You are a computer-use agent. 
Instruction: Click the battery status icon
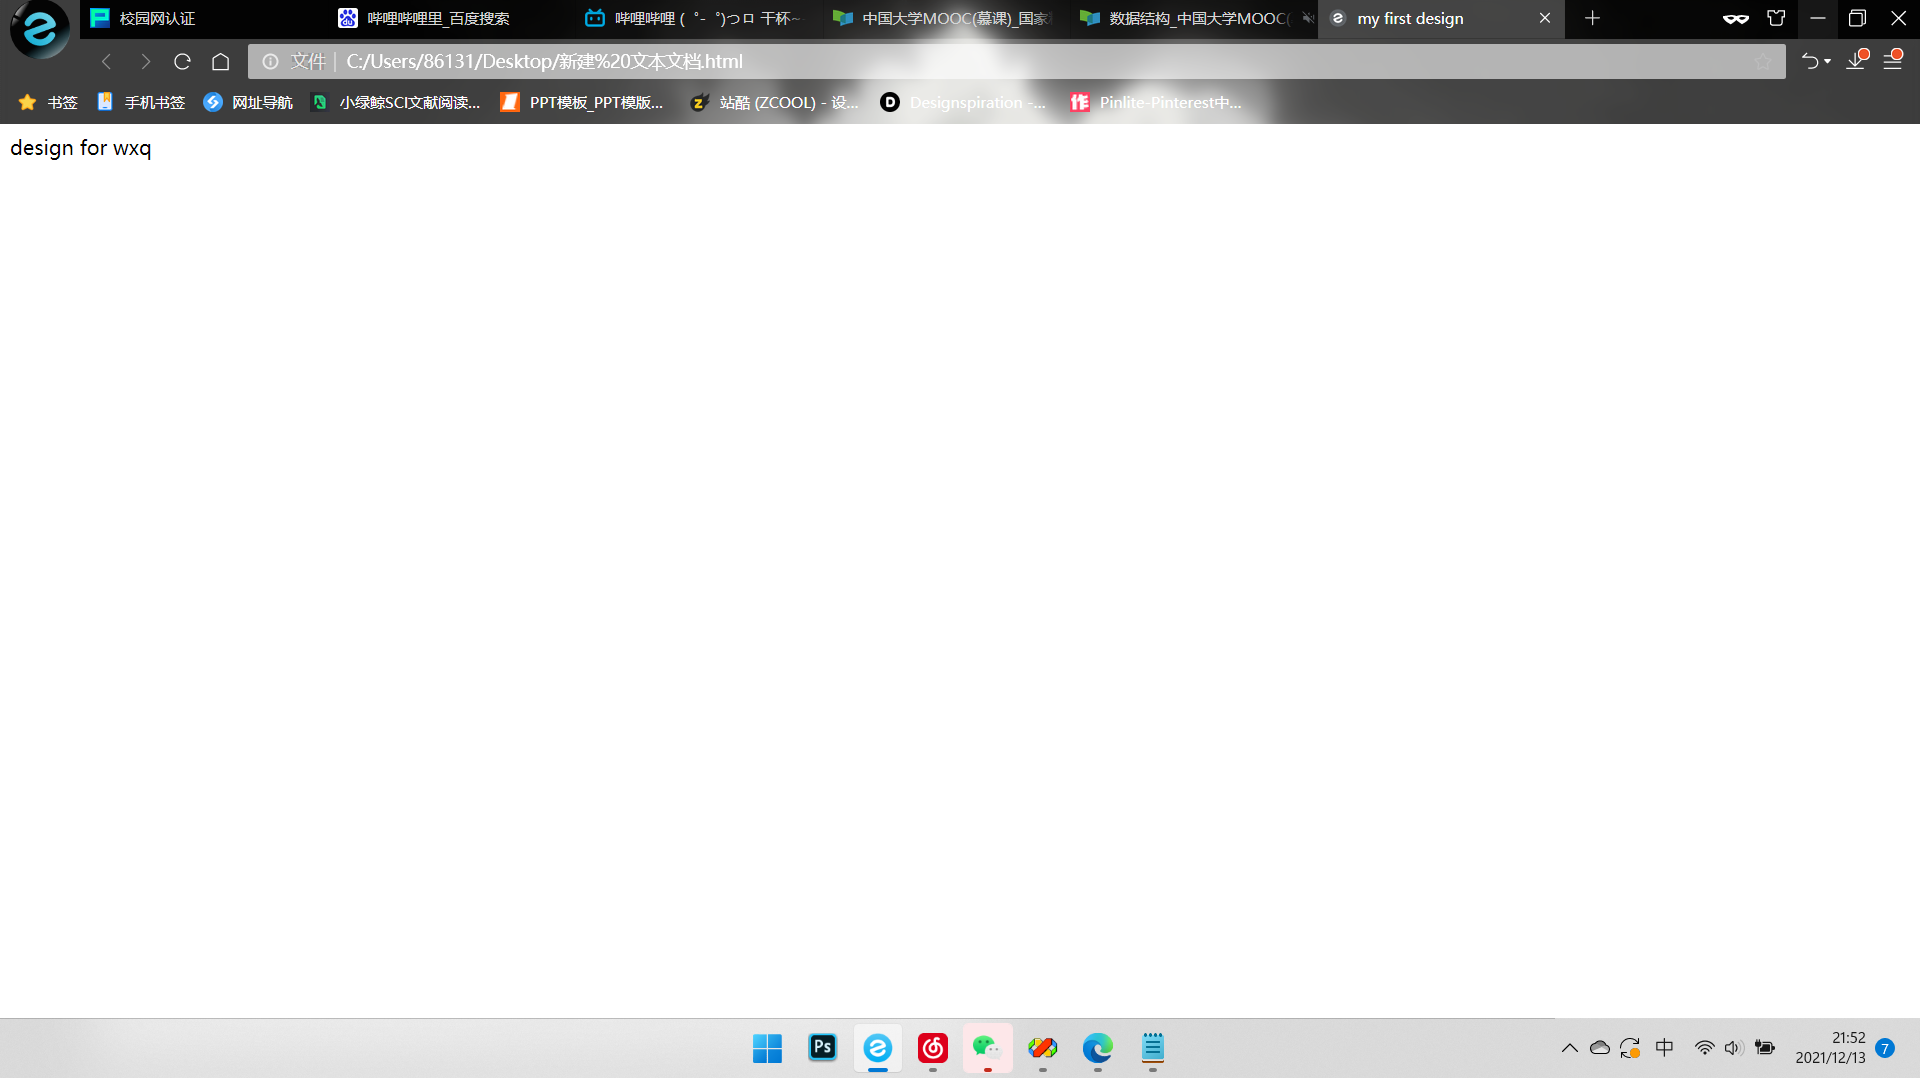click(x=1765, y=1048)
